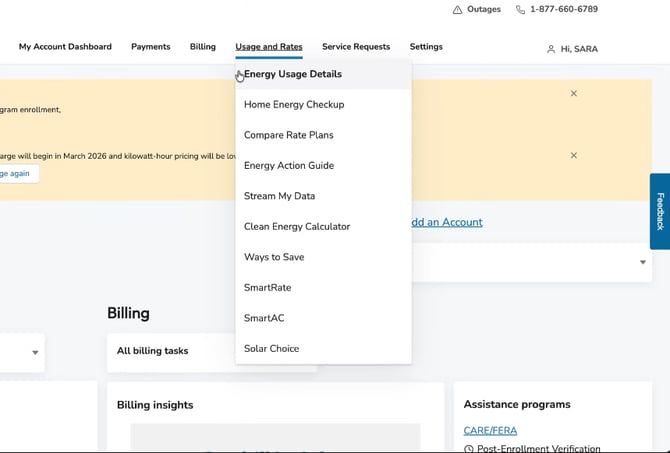Click the user profile icon beside Hi, SARA
Image resolution: width=670 pixels, height=453 pixels.
click(551, 49)
